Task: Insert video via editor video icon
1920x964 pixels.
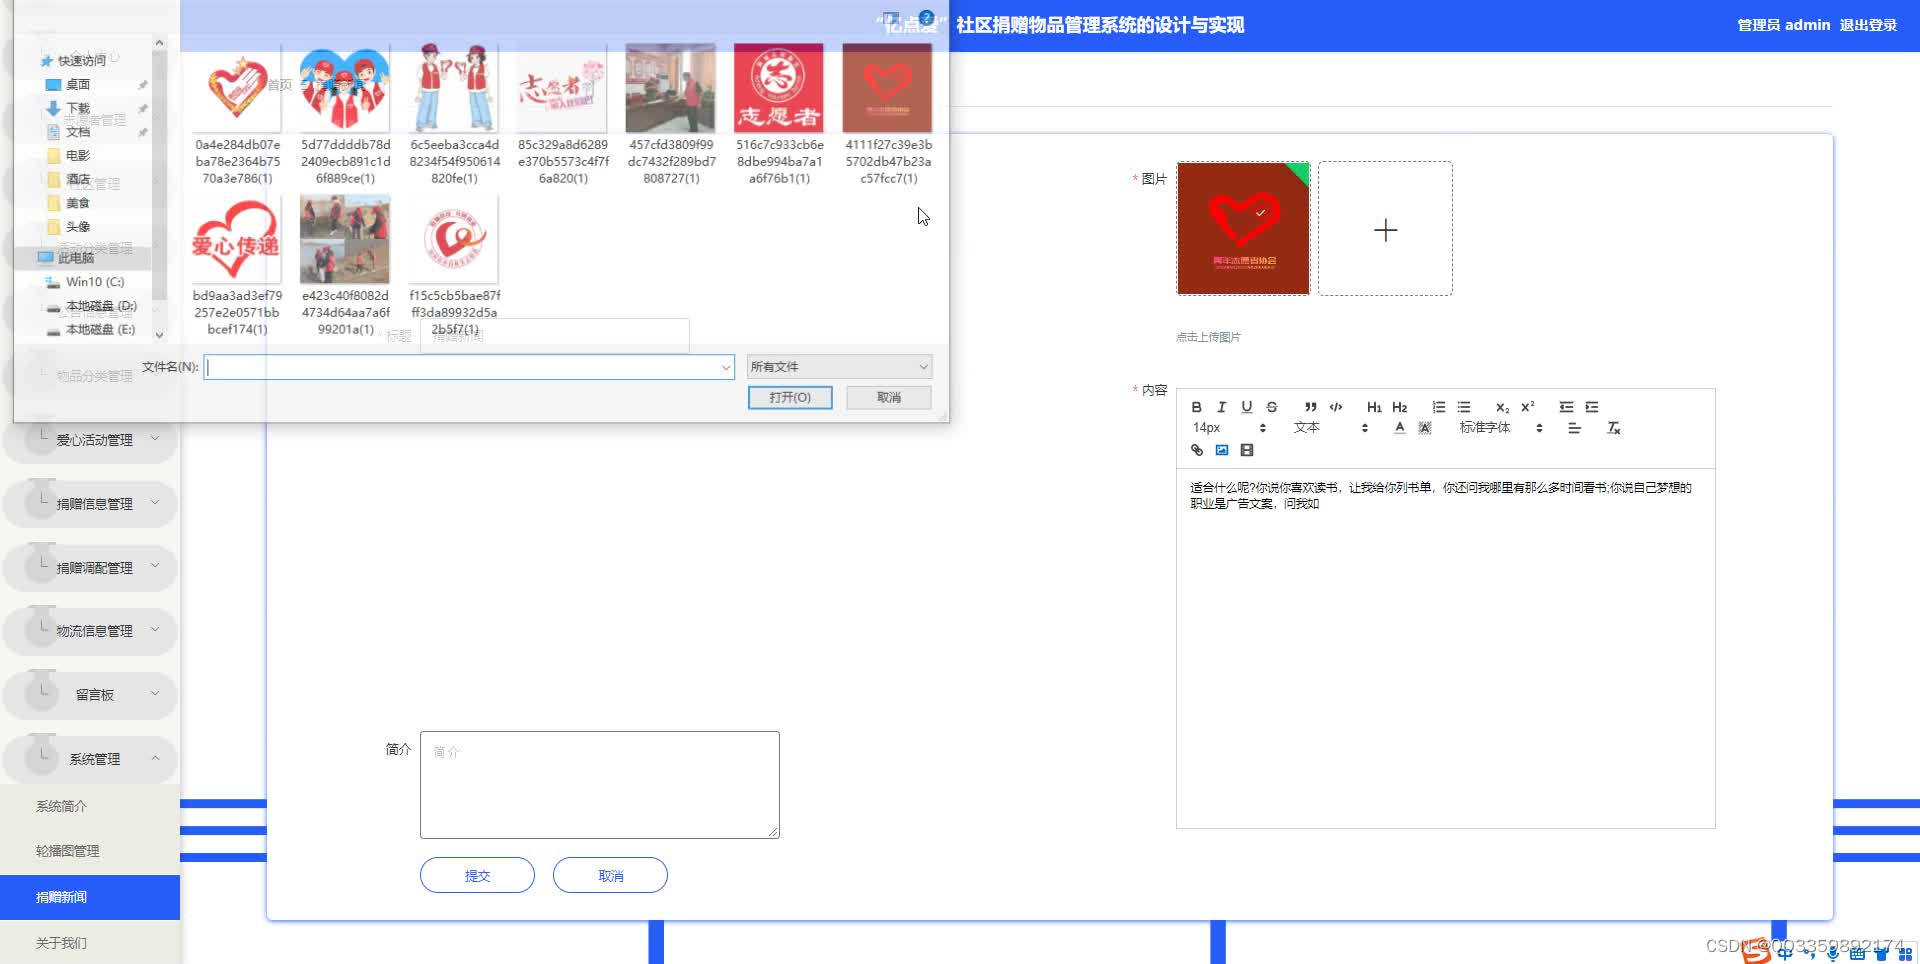Action: [1247, 450]
